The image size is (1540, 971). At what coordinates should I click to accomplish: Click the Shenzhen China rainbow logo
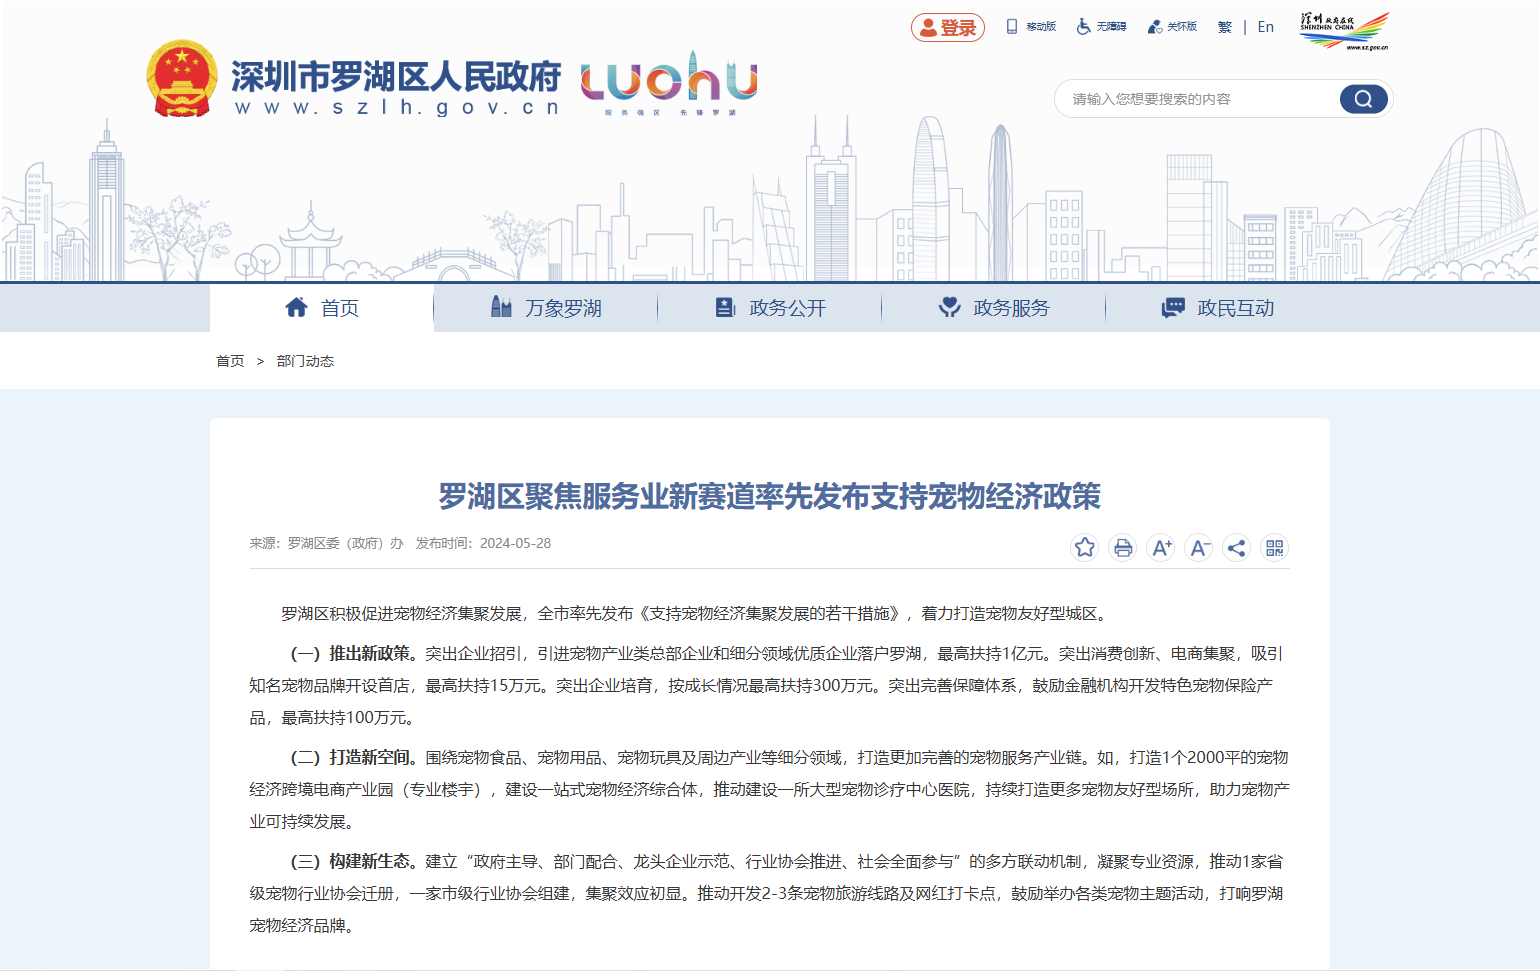click(1345, 28)
